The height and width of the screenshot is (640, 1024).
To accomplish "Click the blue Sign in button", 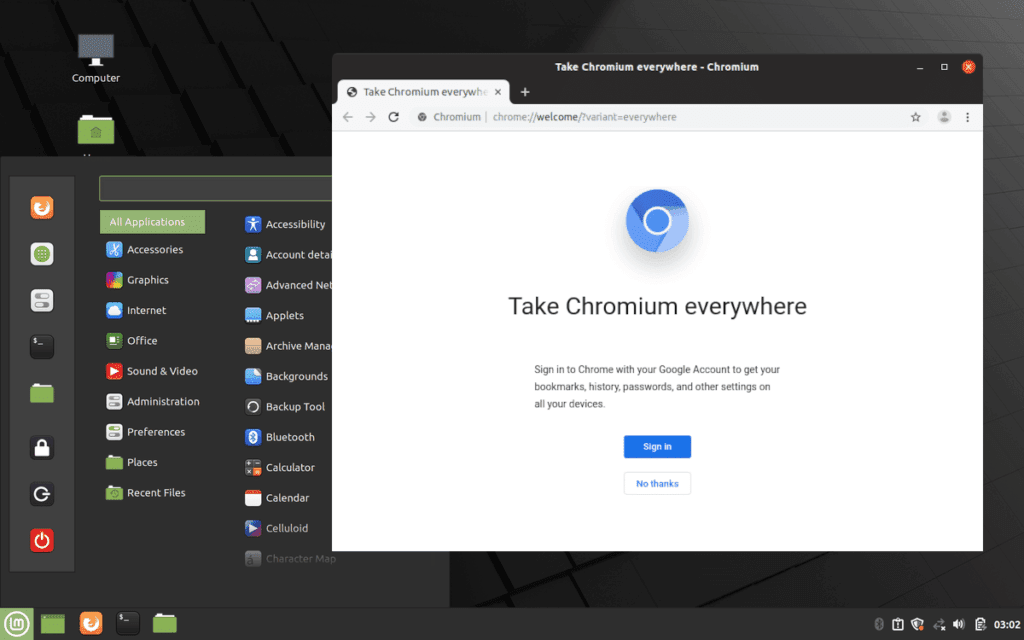I will pos(657,447).
